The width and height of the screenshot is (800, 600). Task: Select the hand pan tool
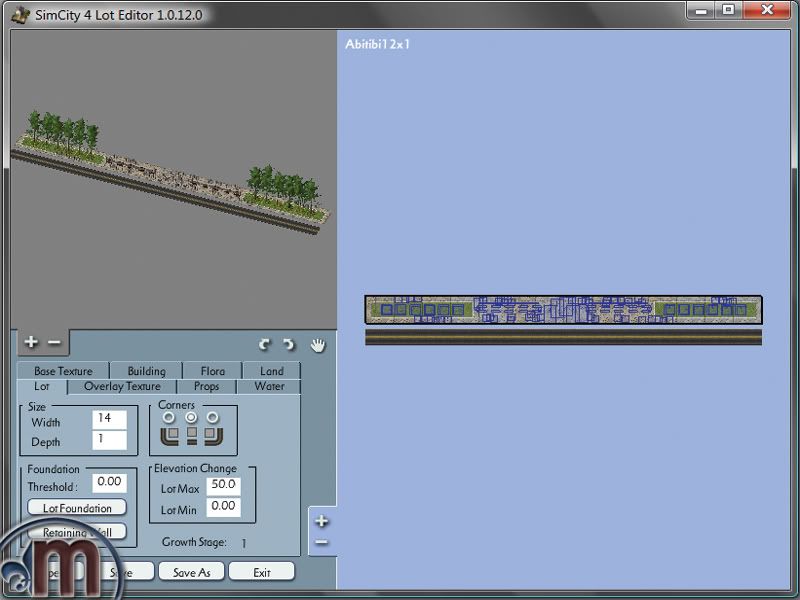tap(318, 345)
